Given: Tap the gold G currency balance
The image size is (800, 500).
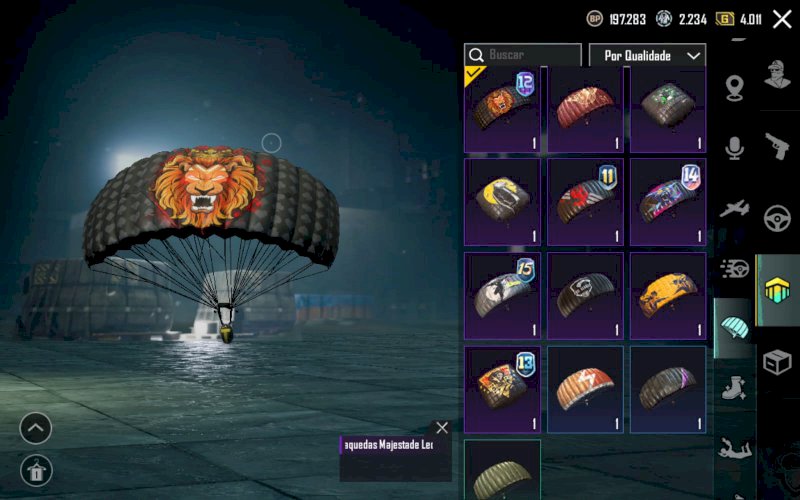Looking at the screenshot, I should [x=738, y=19].
